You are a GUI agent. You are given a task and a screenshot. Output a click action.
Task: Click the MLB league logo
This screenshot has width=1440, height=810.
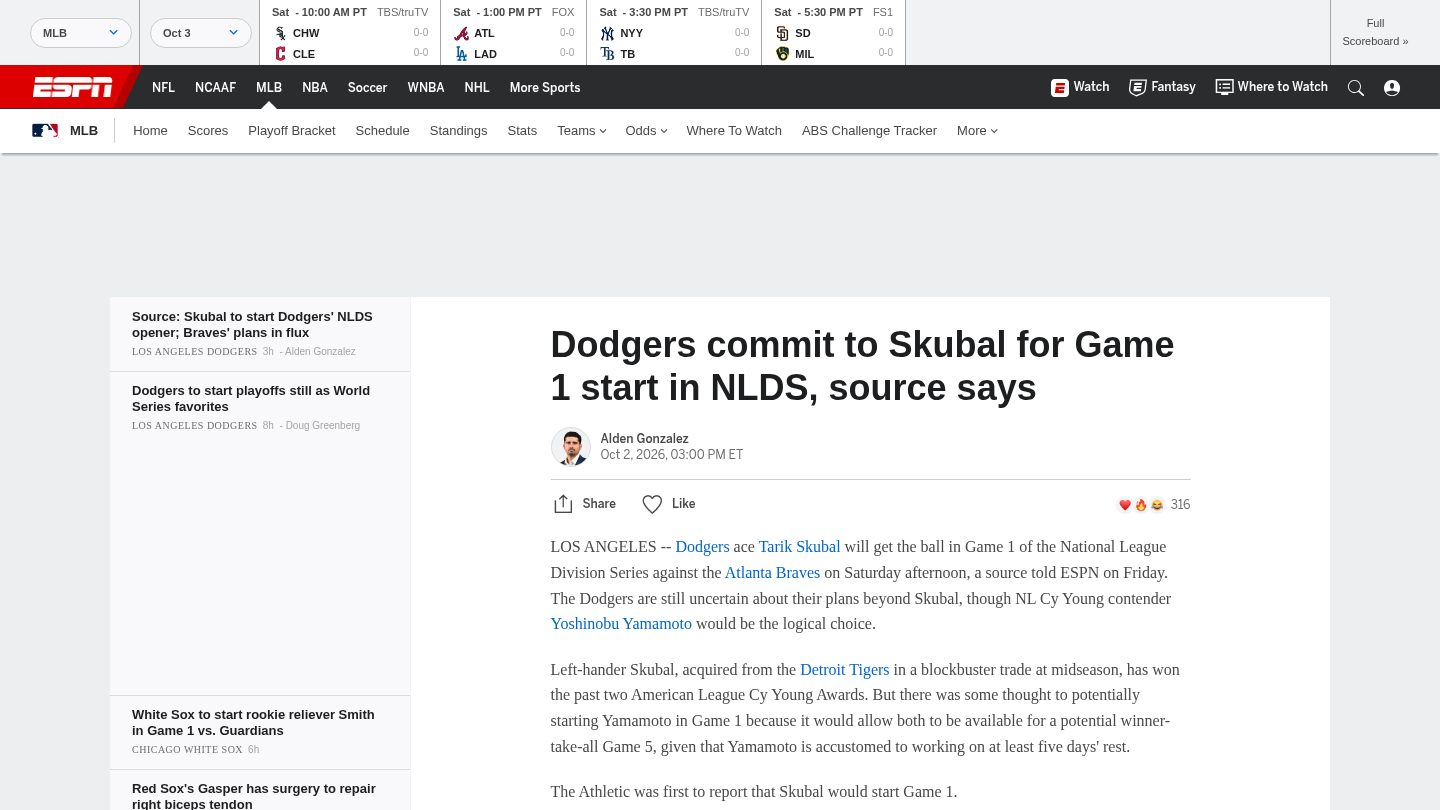pyautogui.click(x=45, y=130)
